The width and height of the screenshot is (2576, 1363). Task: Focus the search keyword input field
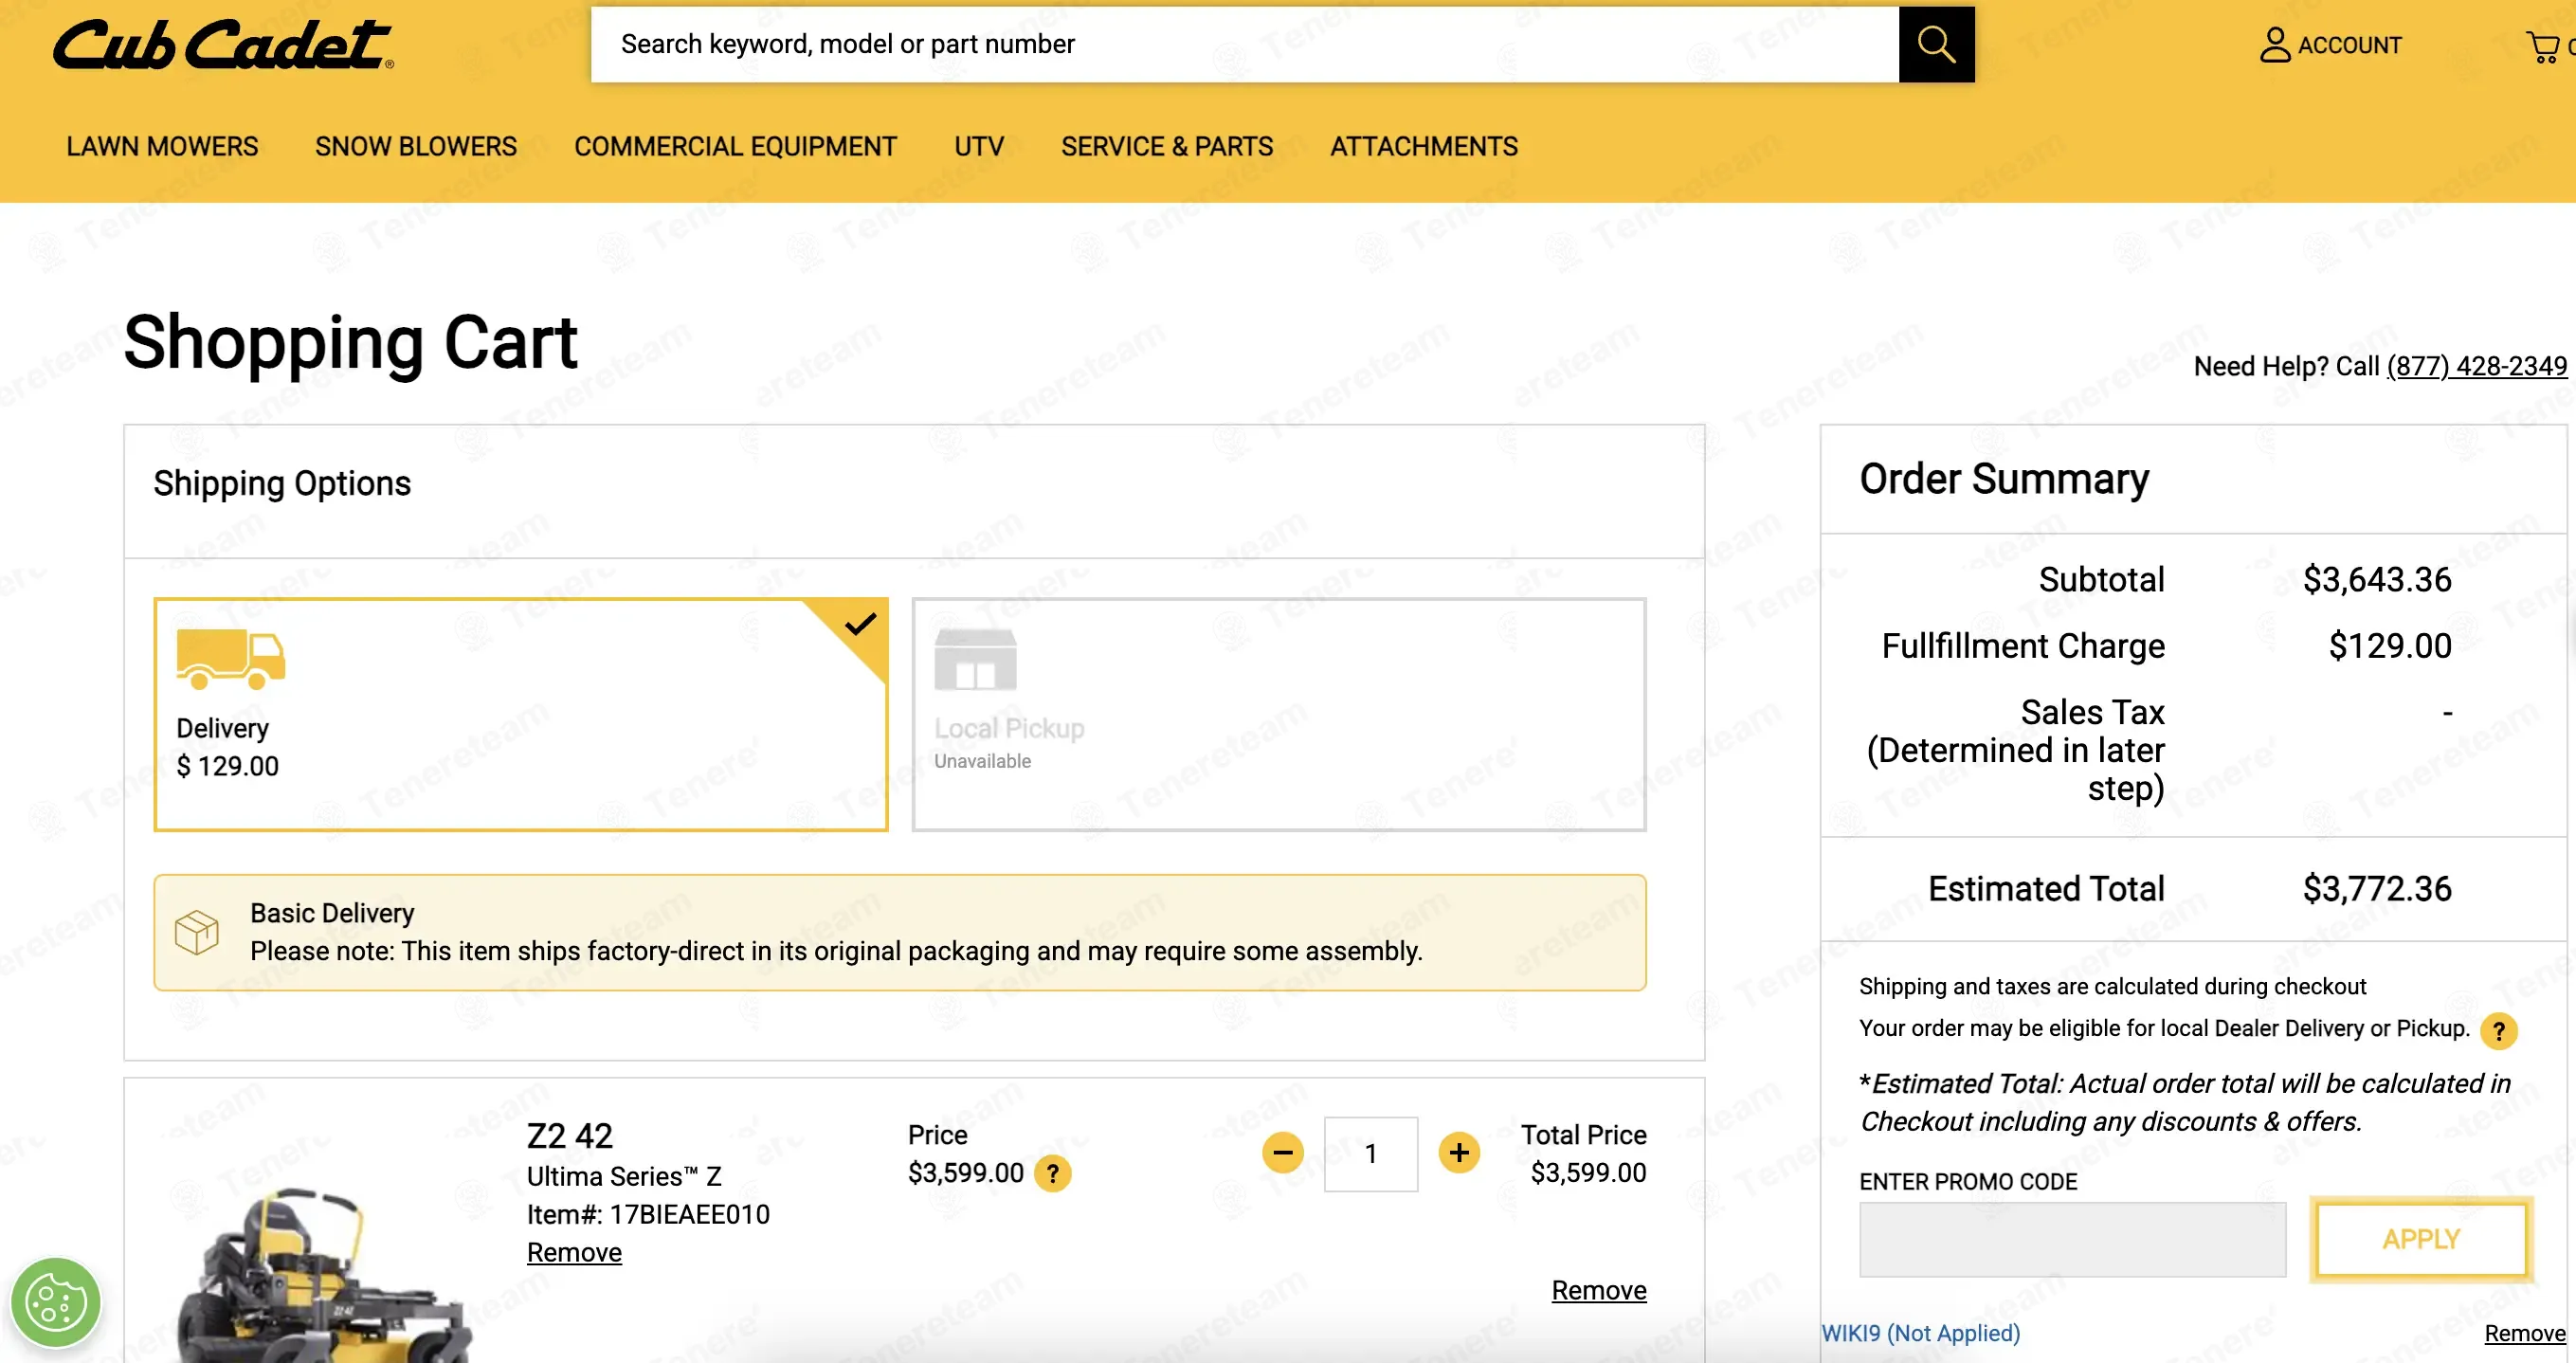1244,45
